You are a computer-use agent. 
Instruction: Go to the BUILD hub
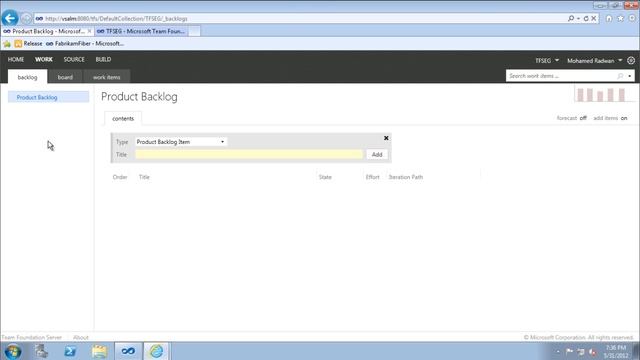(103, 60)
